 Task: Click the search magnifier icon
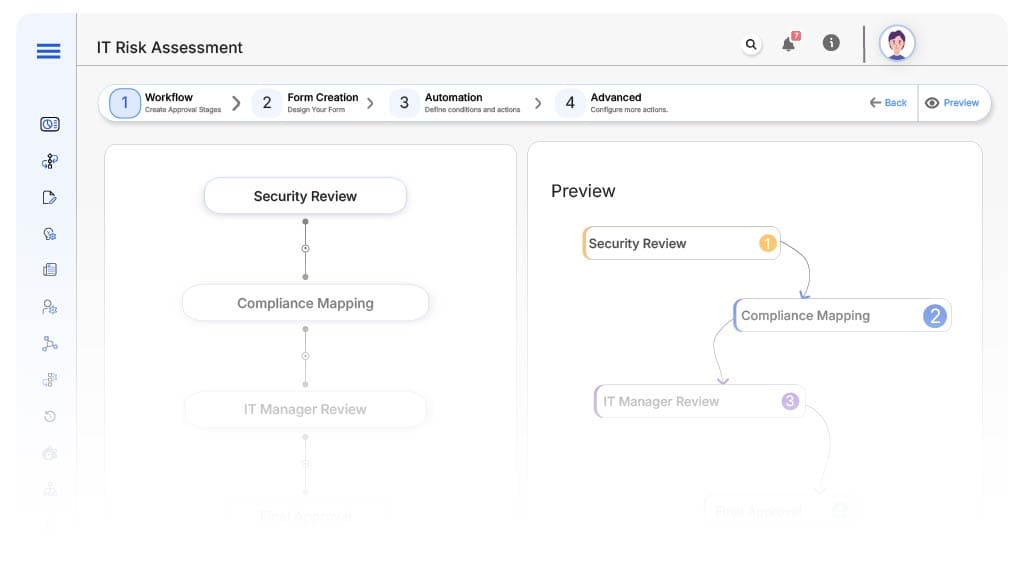click(751, 44)
